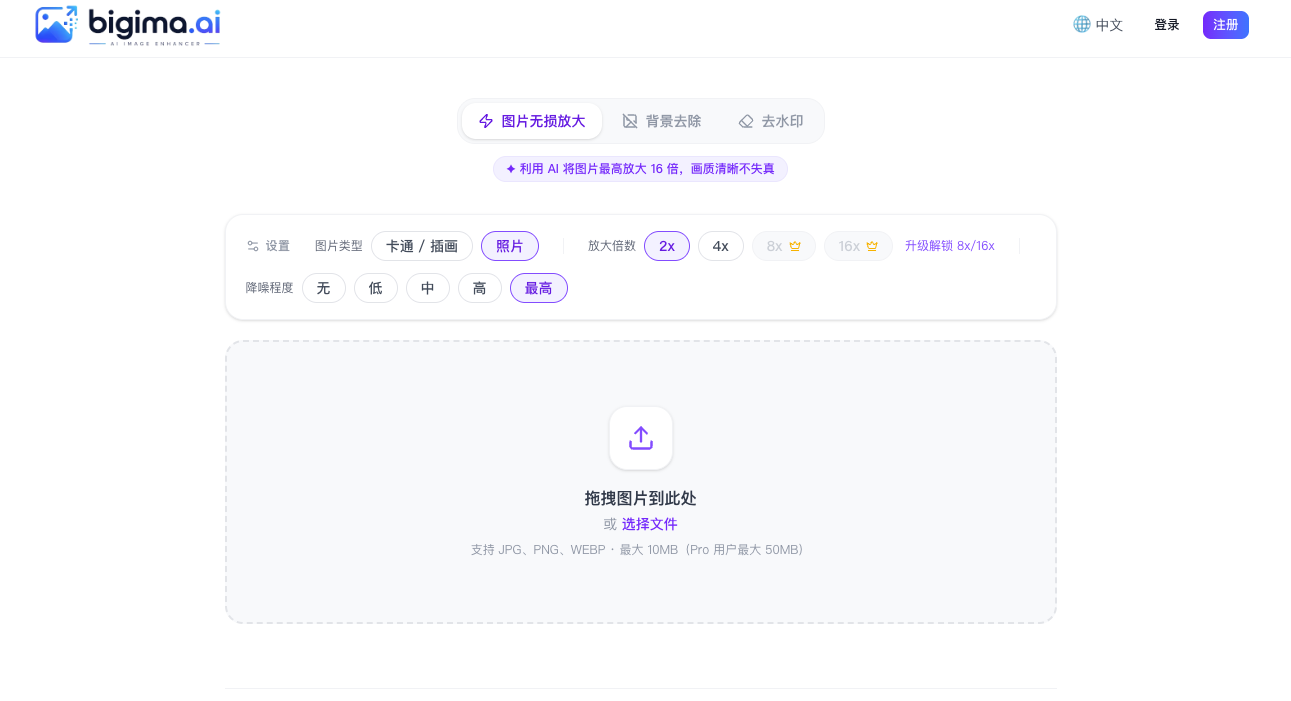Click the 登录 login link

pos(1167,25)
